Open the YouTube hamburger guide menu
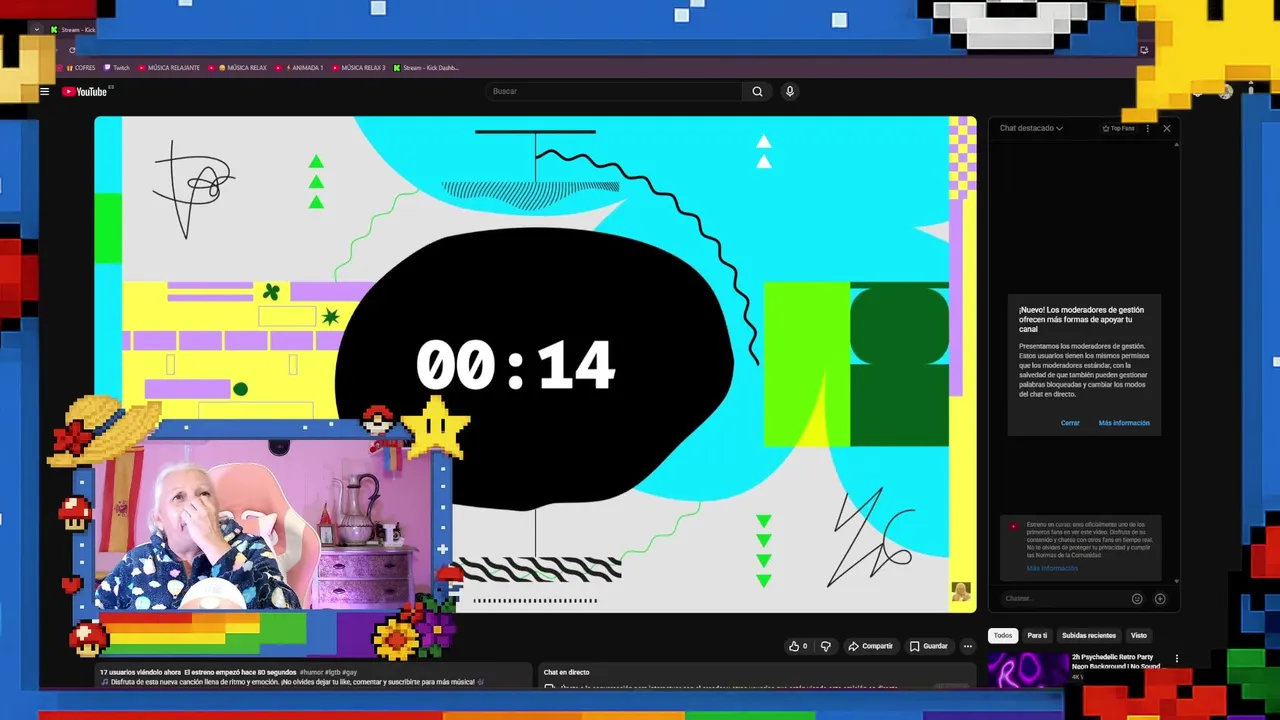This screenshot has width=1280, height=720. click(44, 91)
